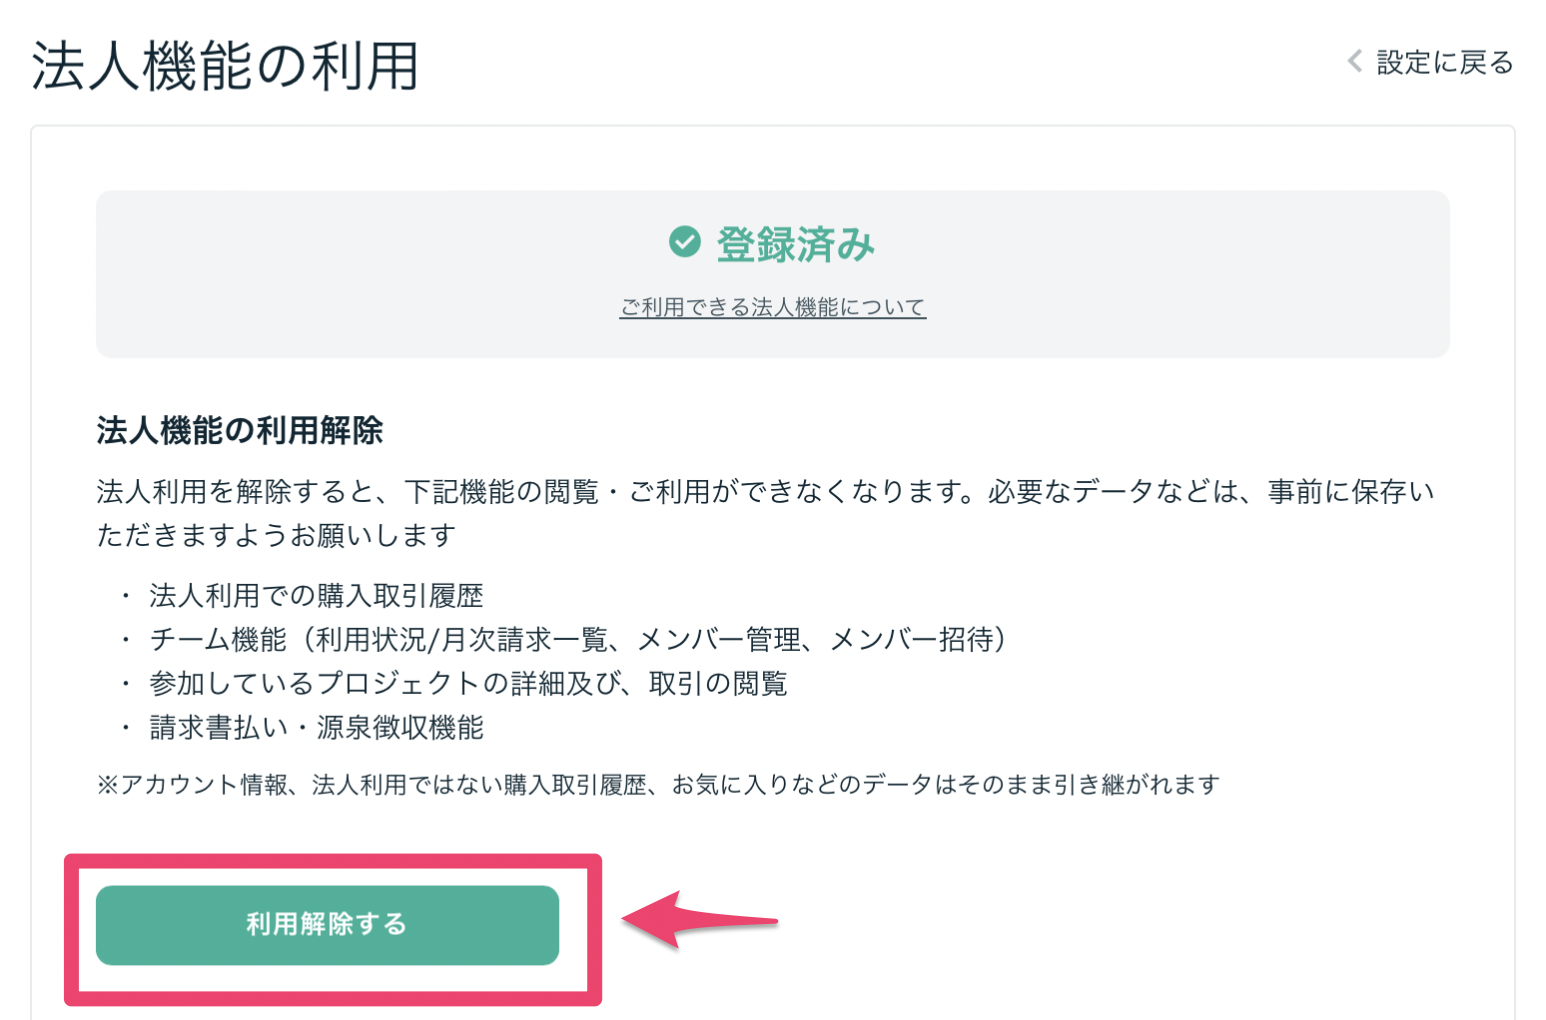Click the 請求書払い・源泉徴収機能 list item
Screen dimensions: 1546x1020
[x=316, y=728]
